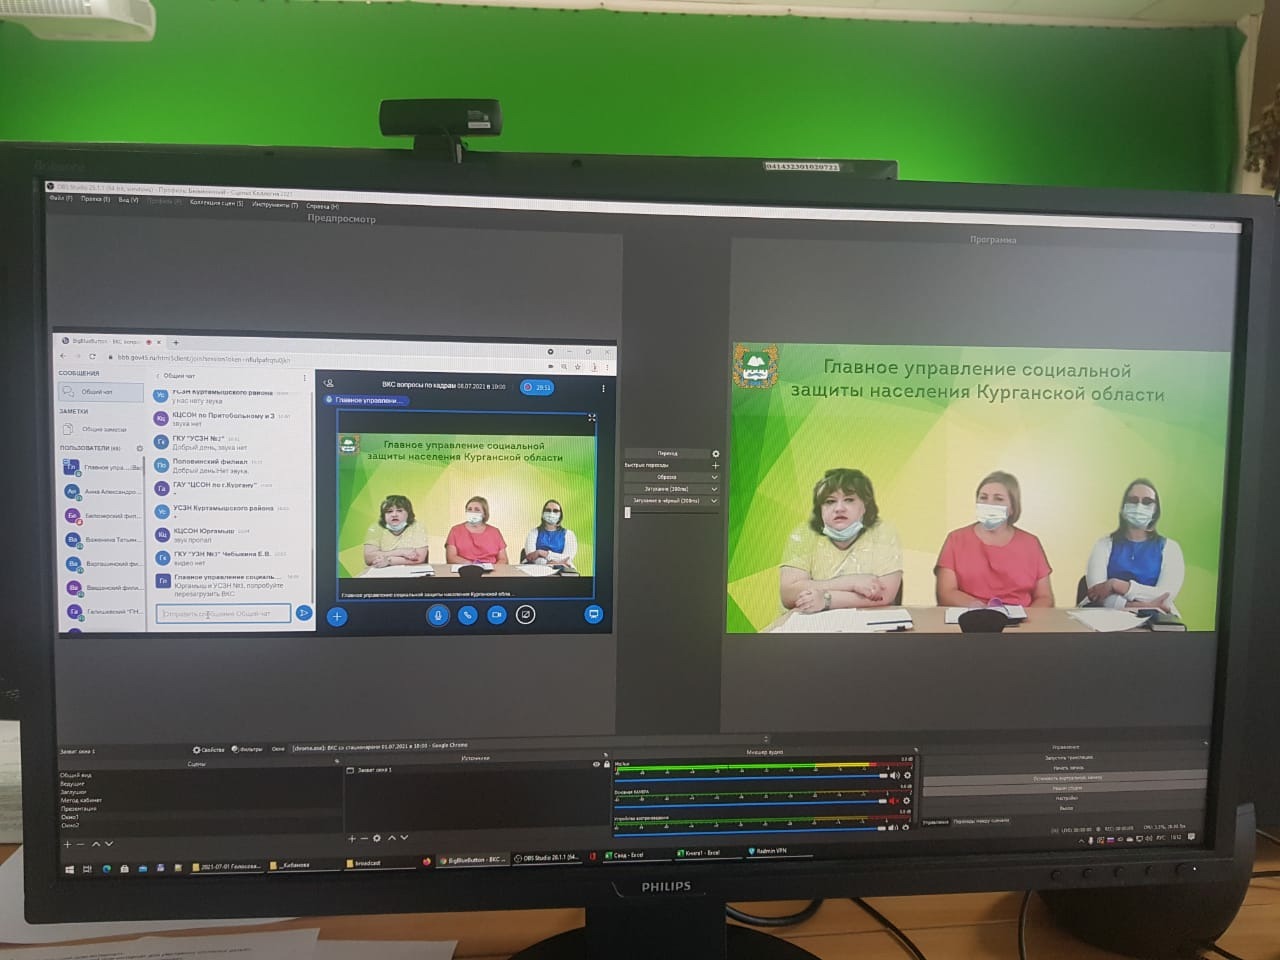This screenshot has height=960, width=1280.
Task: Open Мic/Aux audio channel settings gear
Action: (x=907, y=775)
